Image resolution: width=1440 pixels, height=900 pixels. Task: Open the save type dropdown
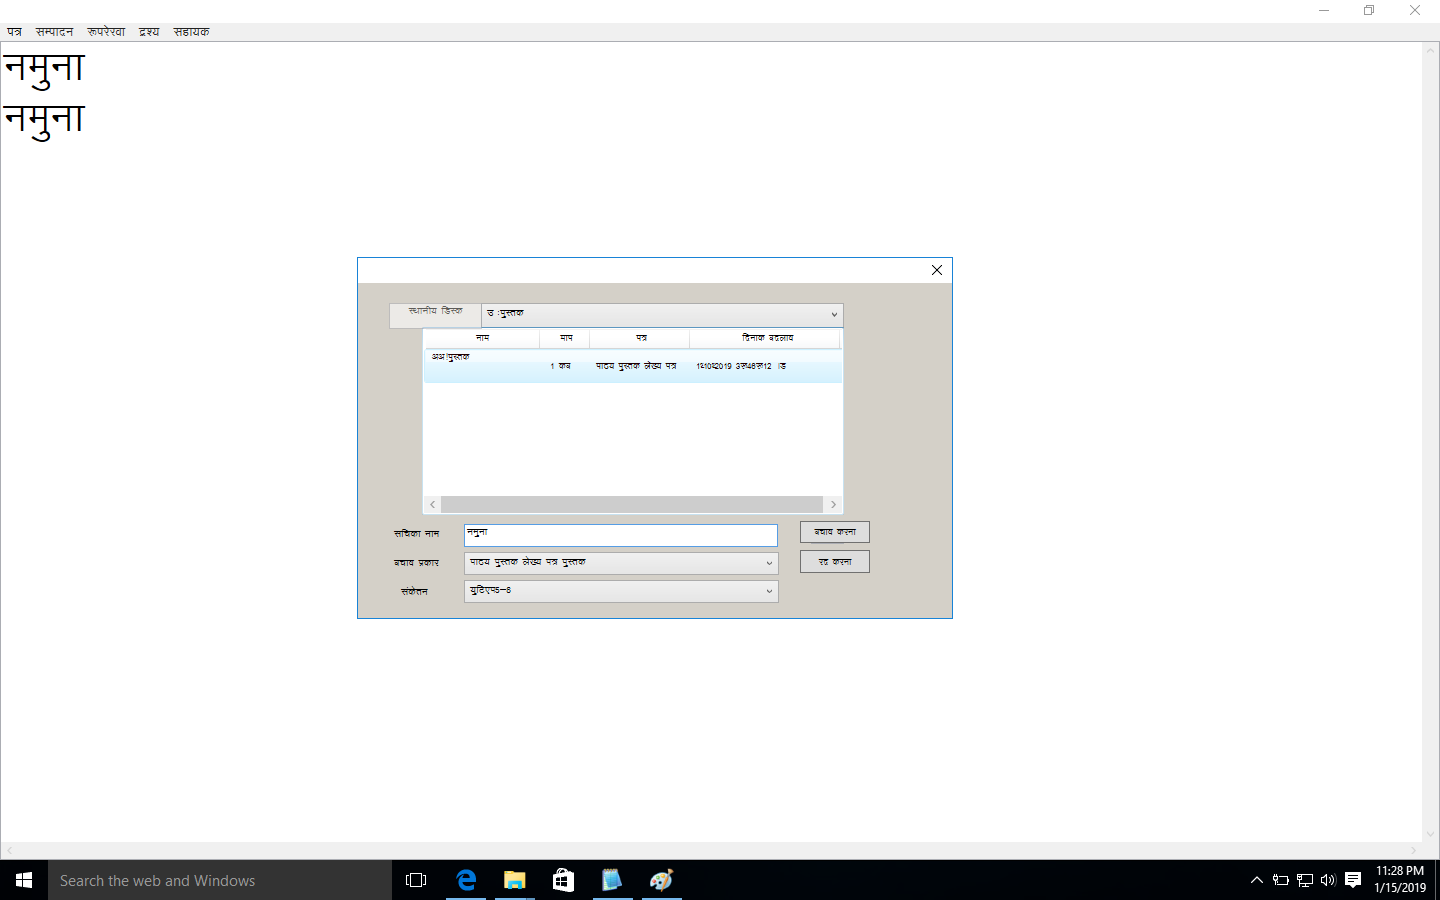(768, 563)
